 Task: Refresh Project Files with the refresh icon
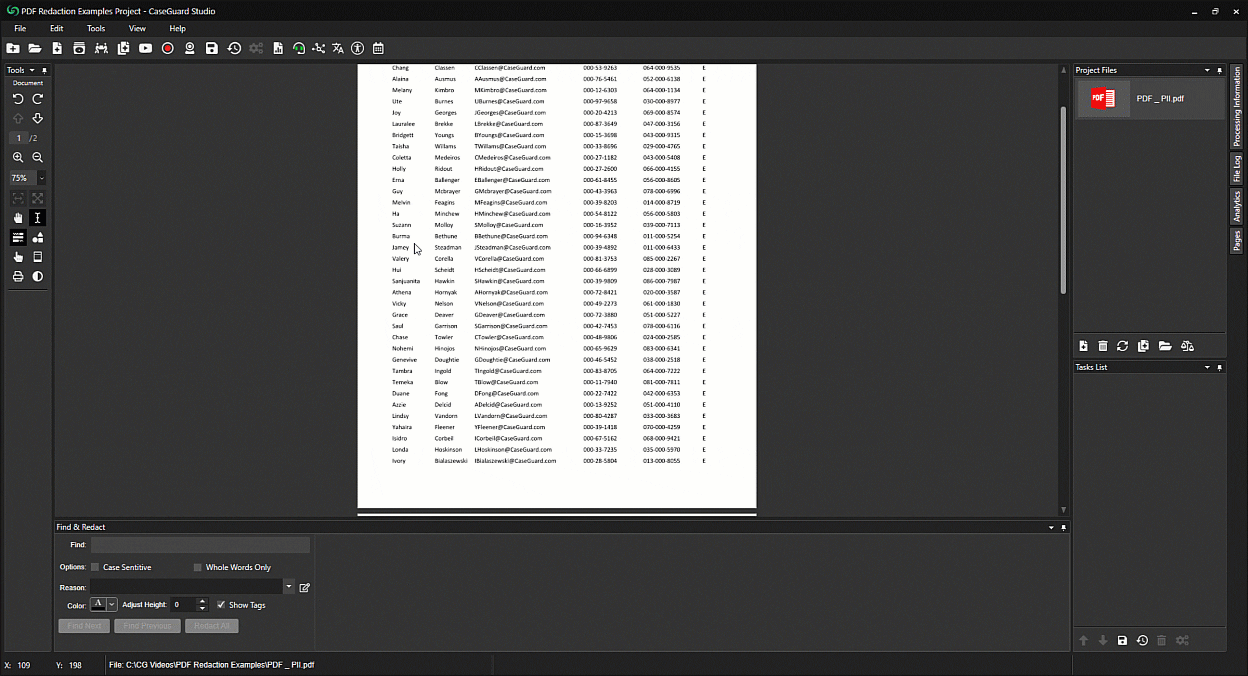[1123, 346]
